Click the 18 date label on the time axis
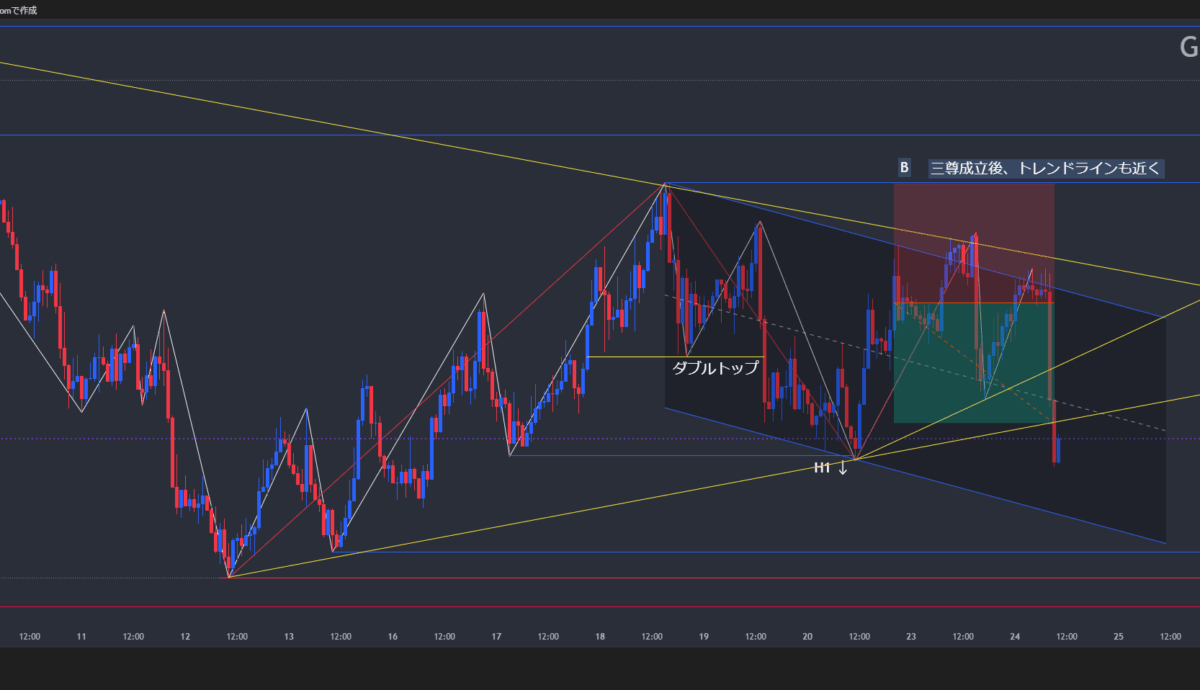Screen dimensions: 1200x690 pyautogui.click(x=600, y=636)
